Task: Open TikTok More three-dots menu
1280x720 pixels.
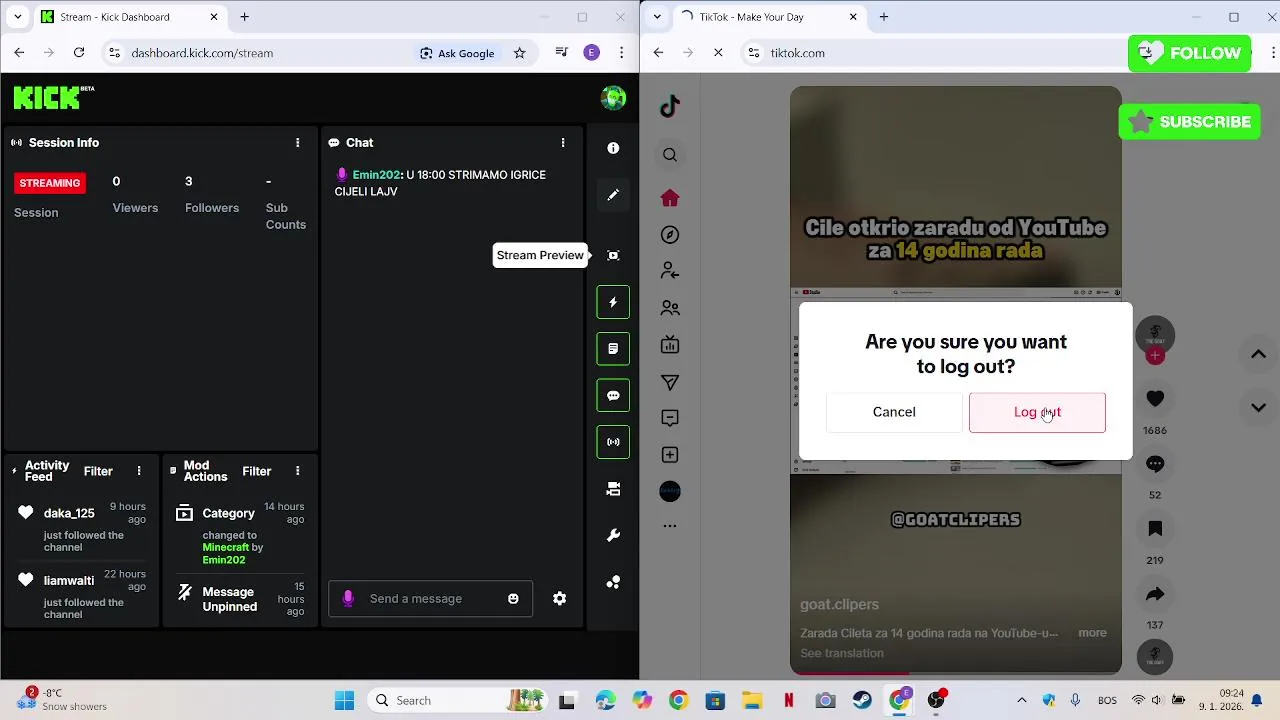Action: [x=670, y=526]
